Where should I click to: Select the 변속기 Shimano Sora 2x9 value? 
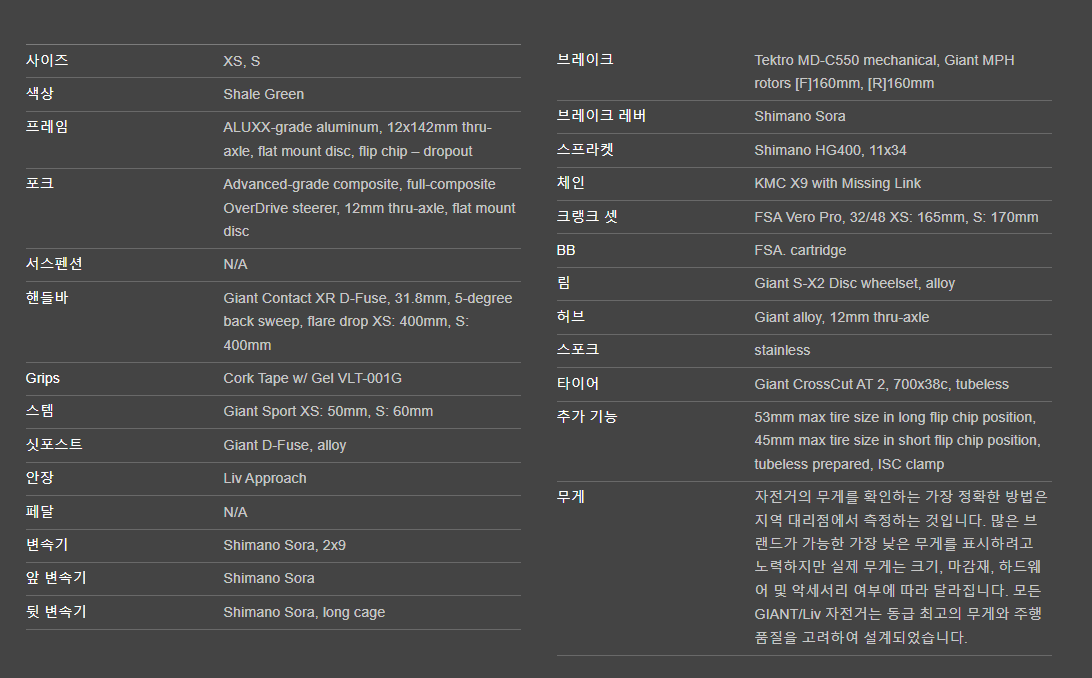click(284, 545)
